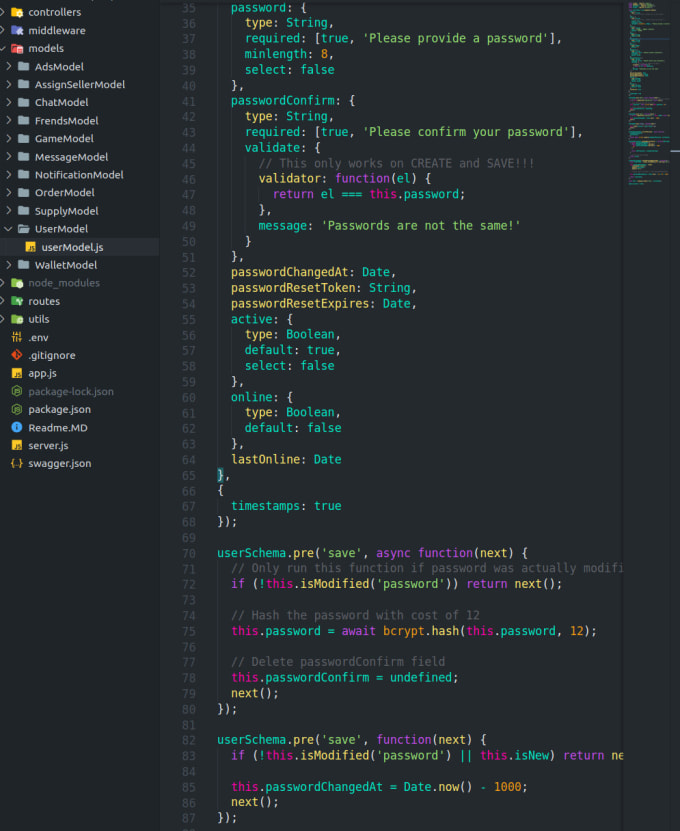Image resolution: width=680 pixels, height=831 pixels.
Task: Click the middleware folder icon
Action: (x=17, y=30)
